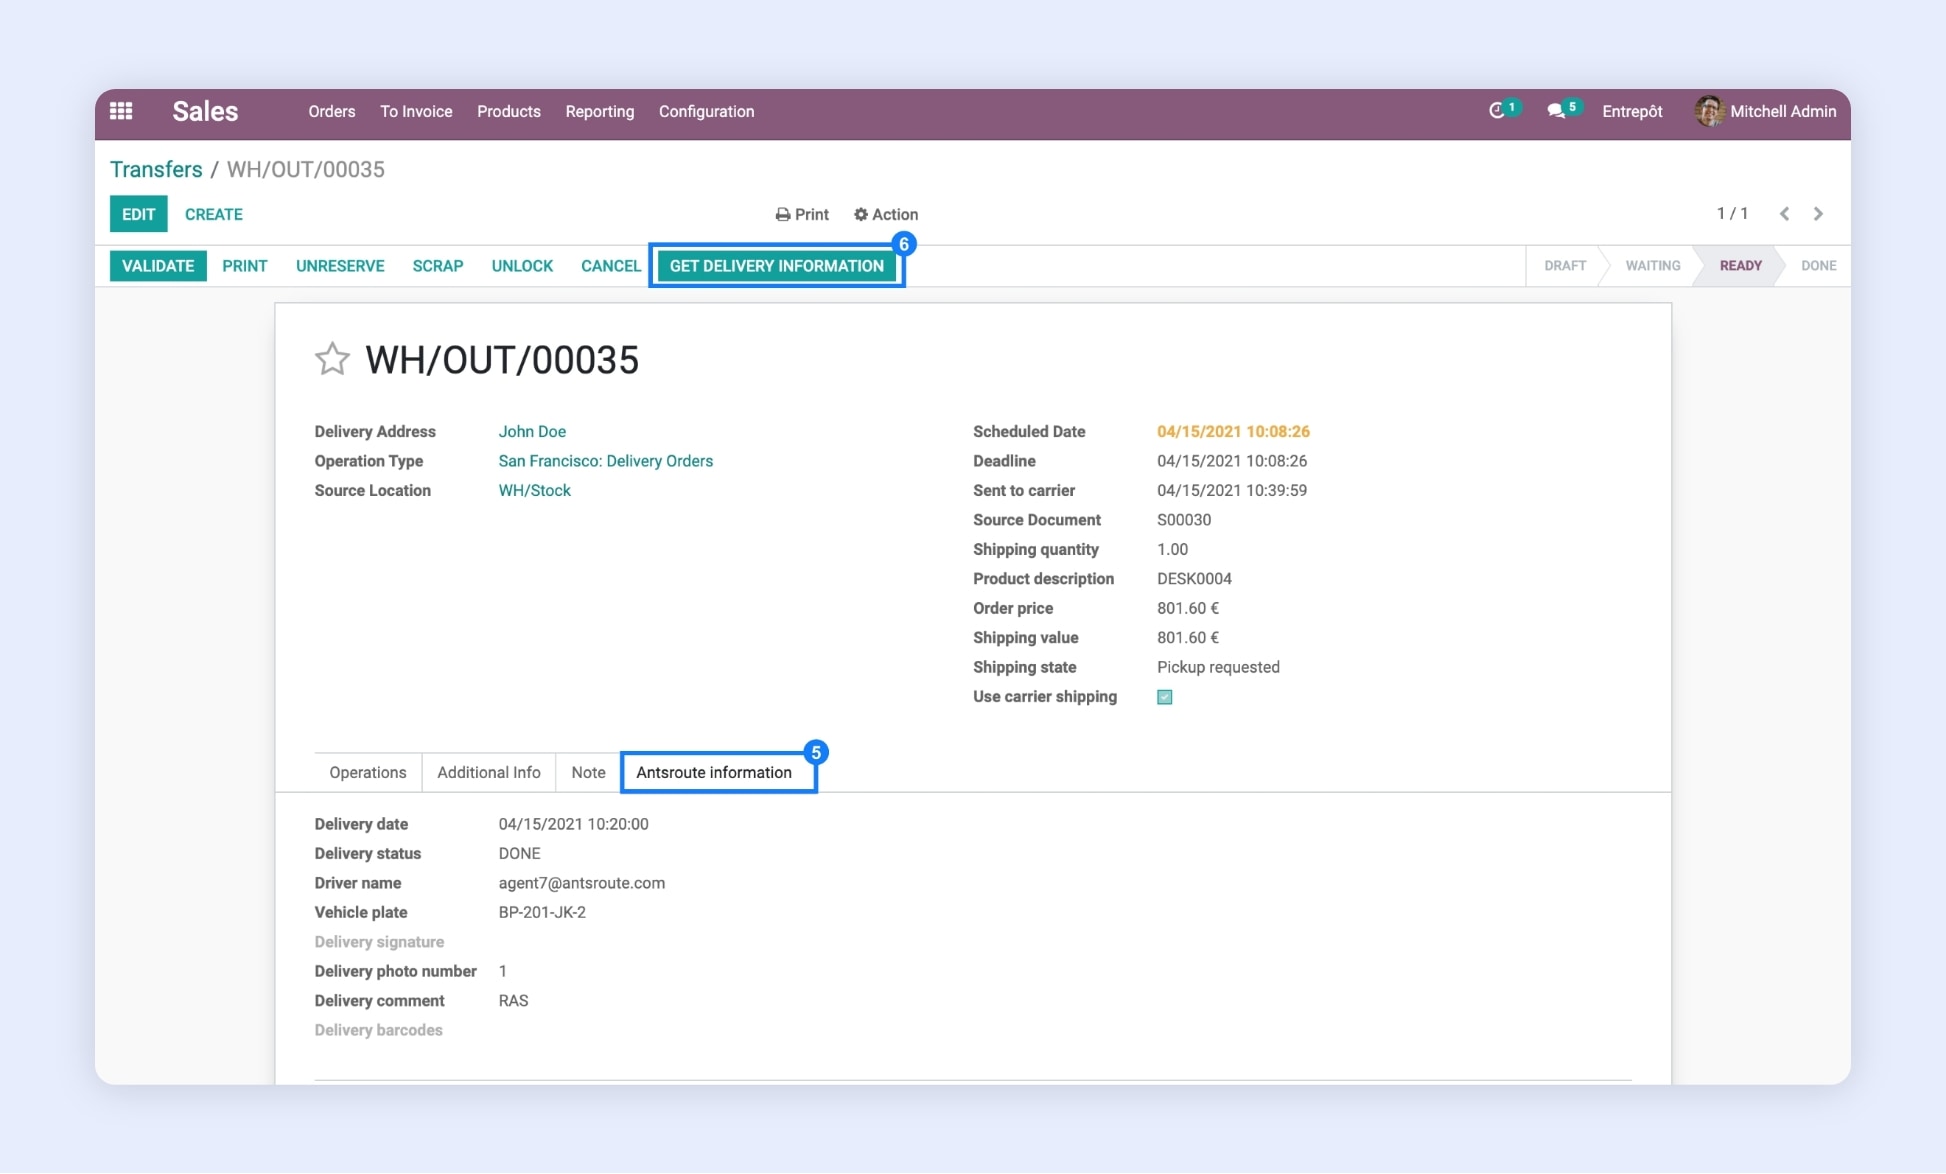The image size is (1946, 1174).
Task: Expand the Action gear dropdown
Action: click(886, 214)
